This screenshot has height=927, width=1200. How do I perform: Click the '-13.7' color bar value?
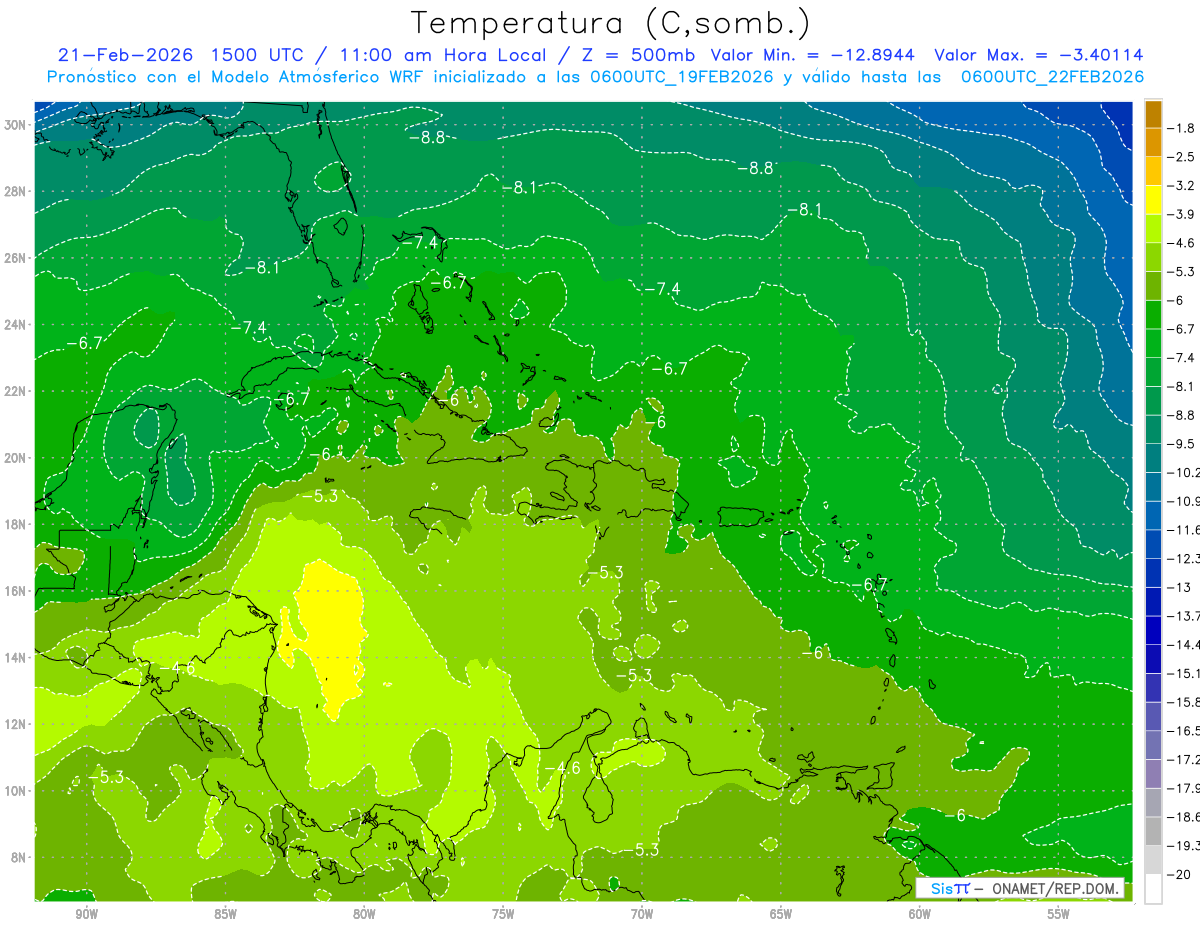1184,616
